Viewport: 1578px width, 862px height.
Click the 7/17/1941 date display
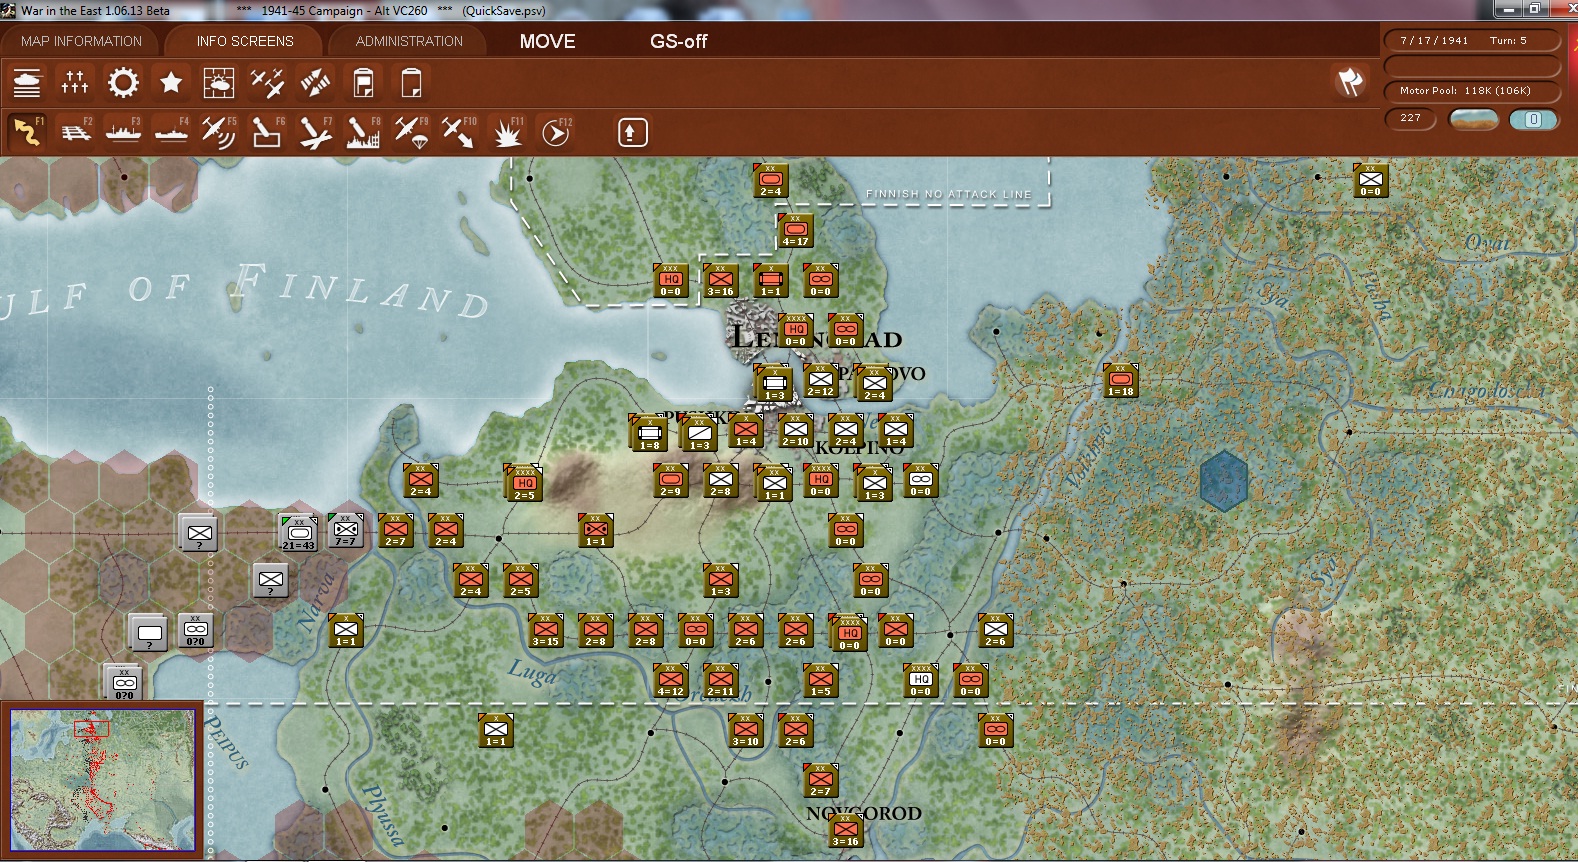click(x=1434, y=41)
